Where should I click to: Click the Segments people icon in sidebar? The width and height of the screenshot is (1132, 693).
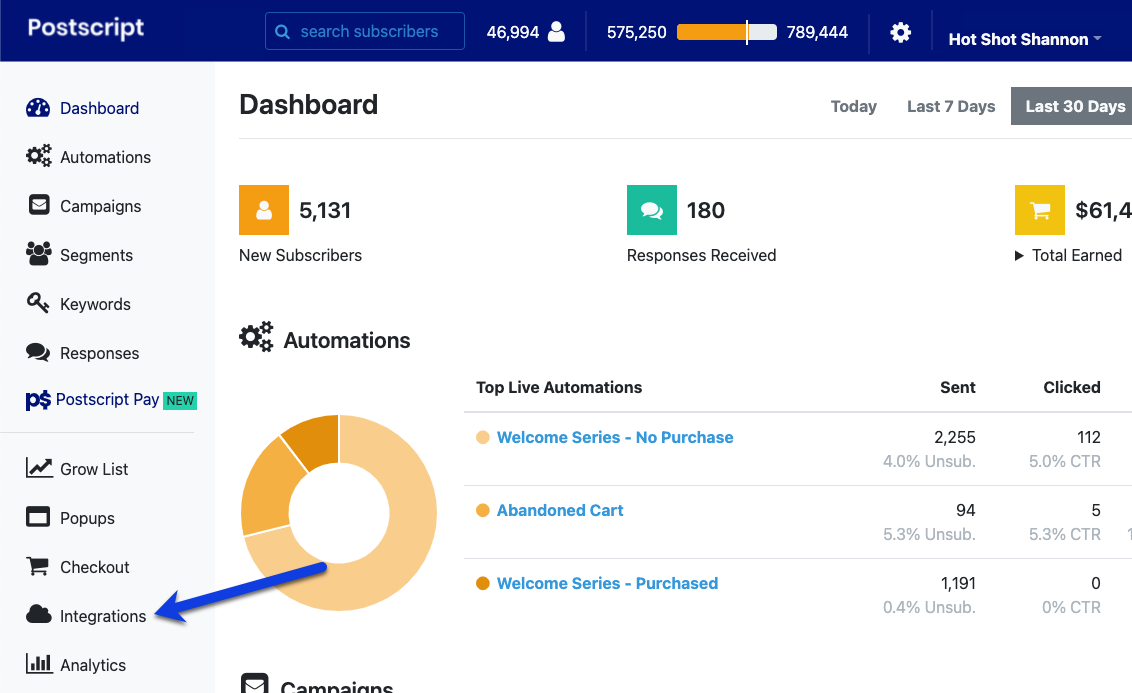[x=39, y=253]
